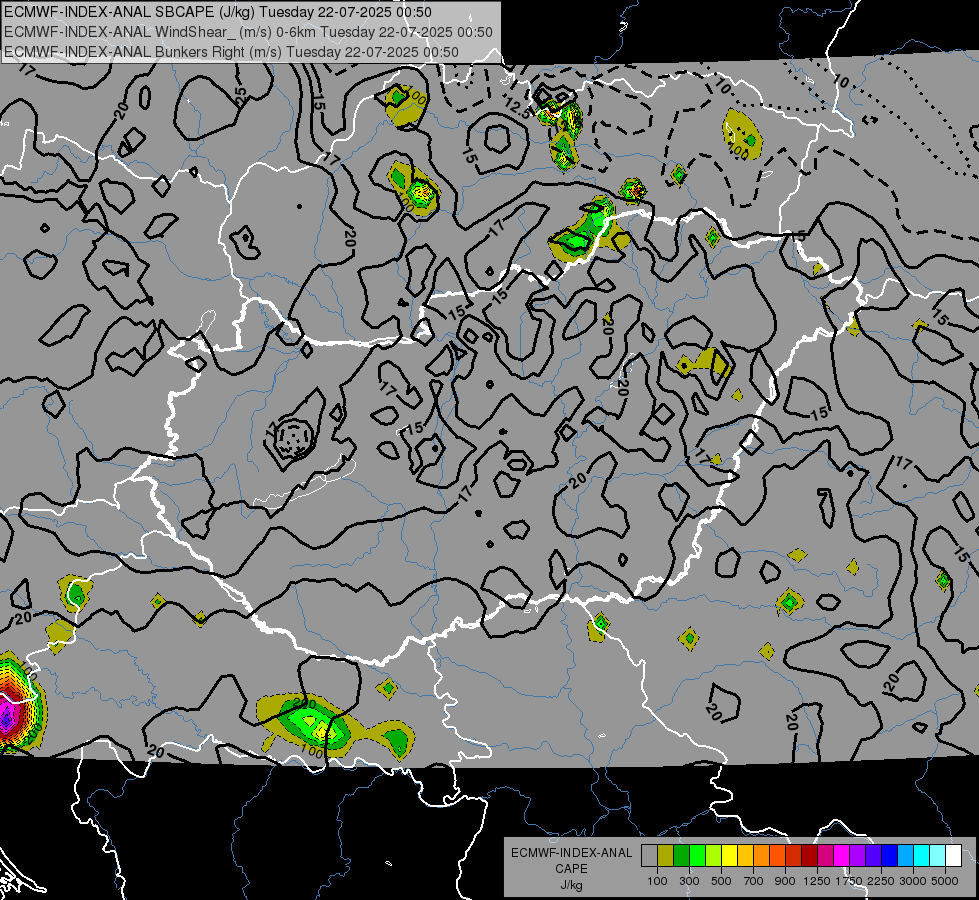Select the olive swatch in CAPE legend
This screenshot has height=900, width=979.
coord(666,856)
